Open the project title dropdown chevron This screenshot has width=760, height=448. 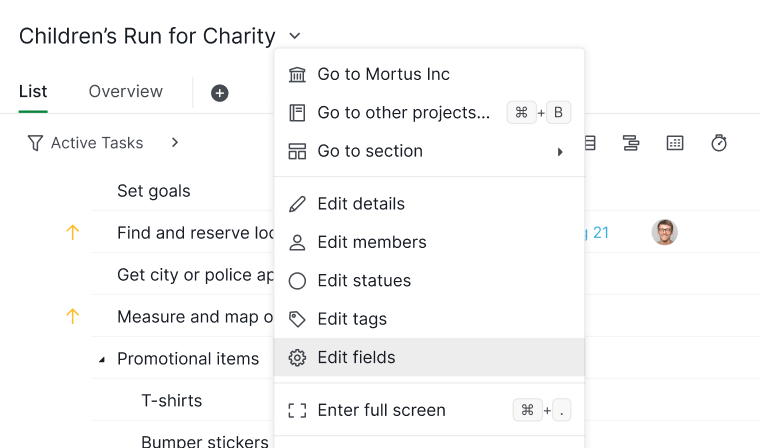tap(295, 37)
